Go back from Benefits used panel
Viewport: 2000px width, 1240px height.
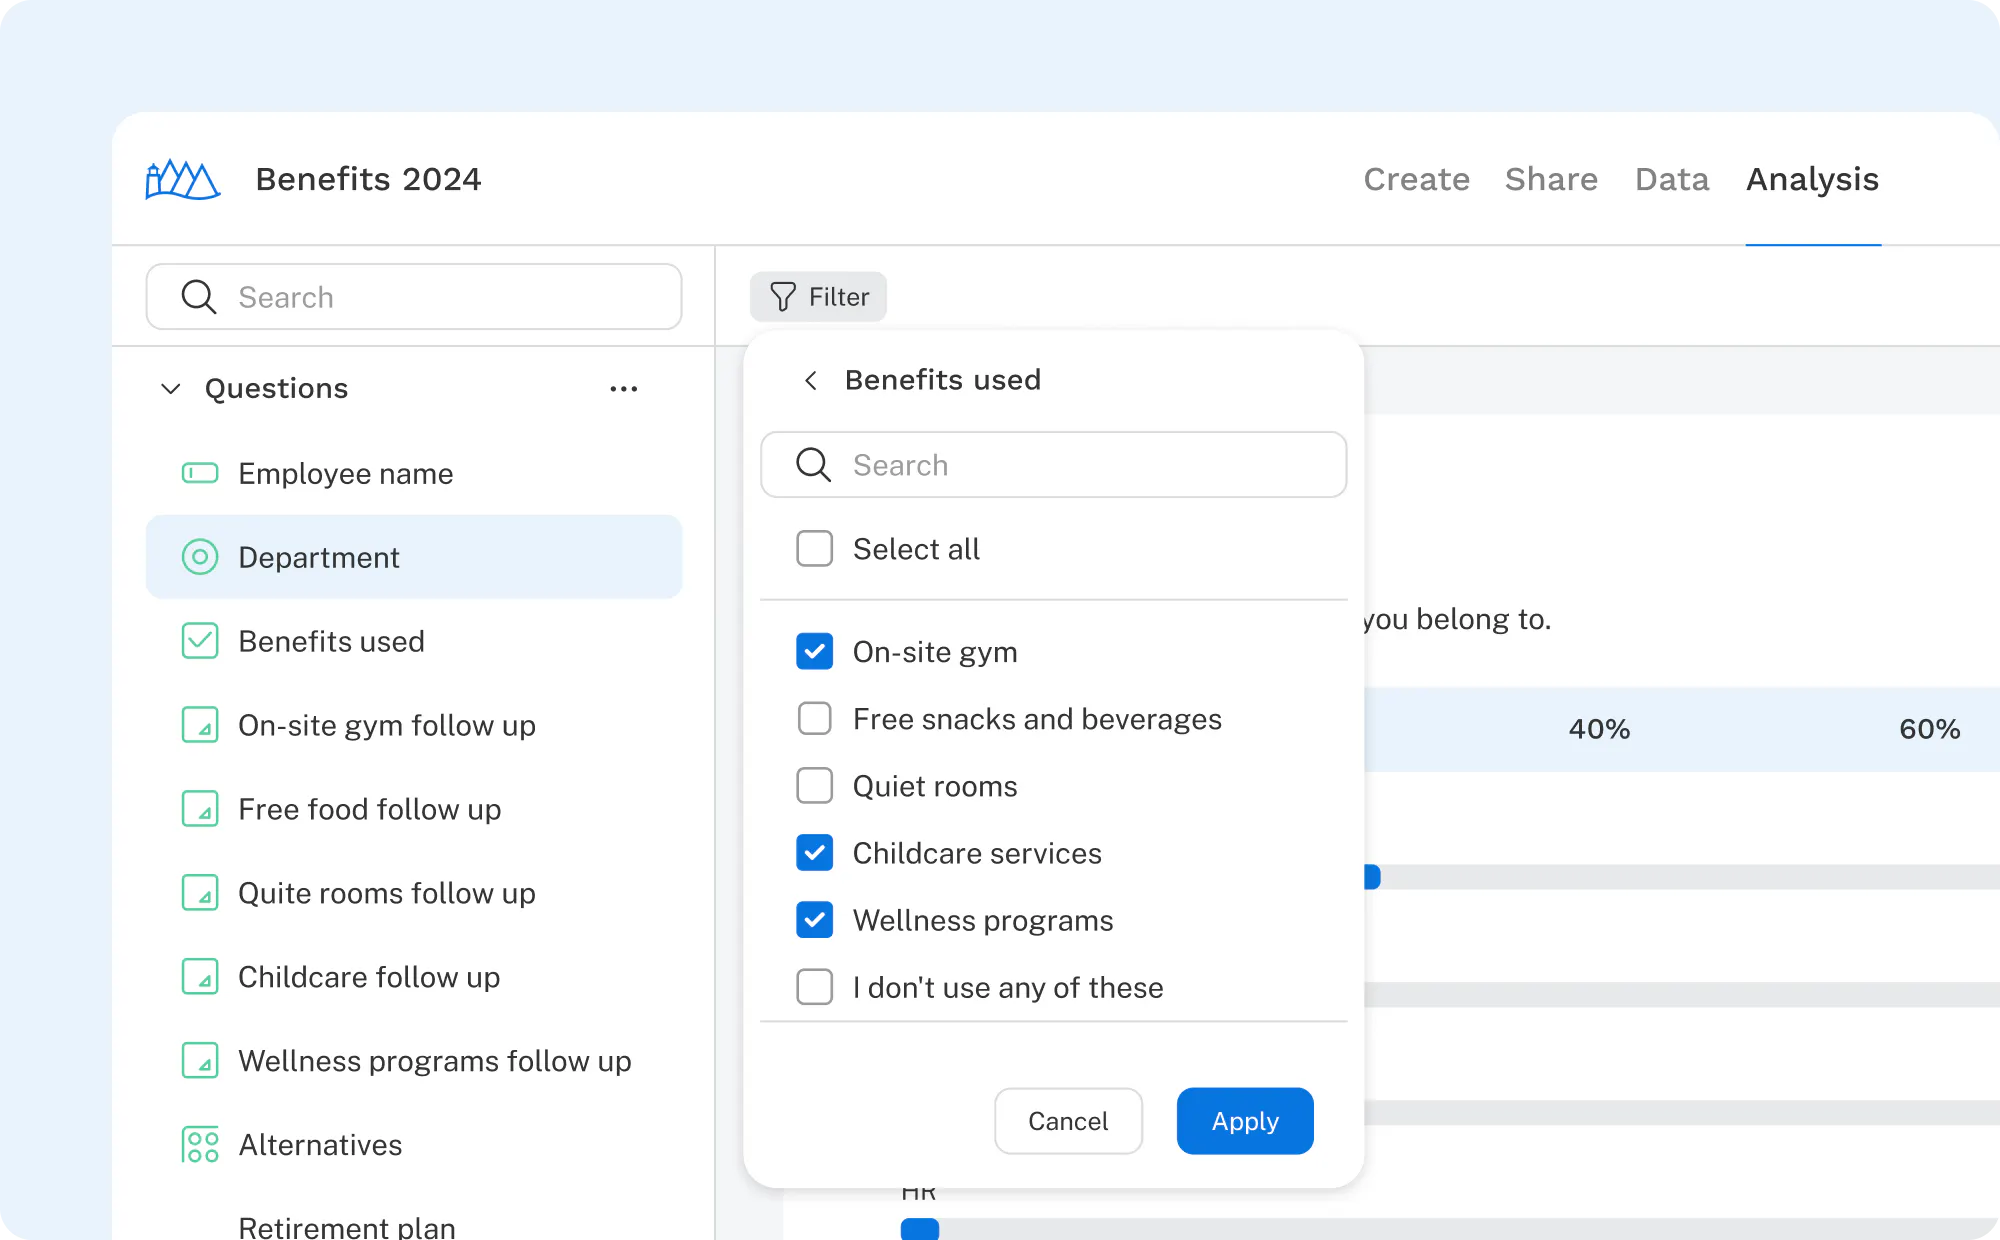811,380
